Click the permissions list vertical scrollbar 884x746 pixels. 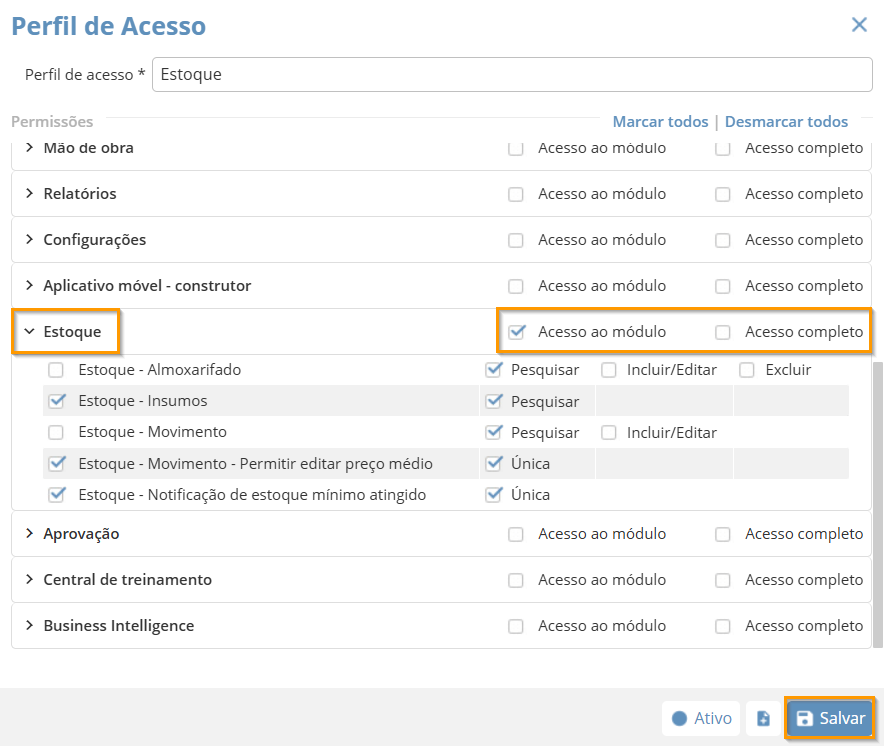point(878,500)
